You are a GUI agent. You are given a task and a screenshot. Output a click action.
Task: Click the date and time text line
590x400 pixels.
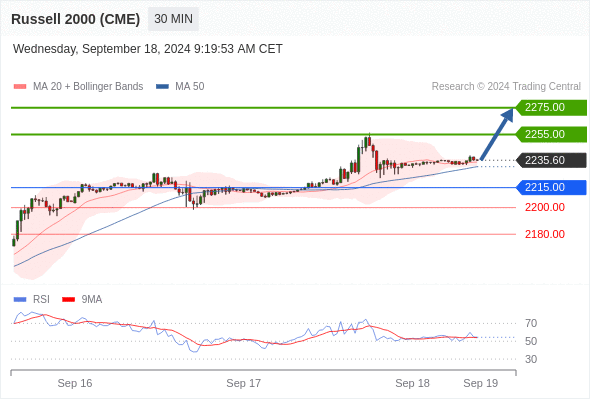[x=148, y=49]
